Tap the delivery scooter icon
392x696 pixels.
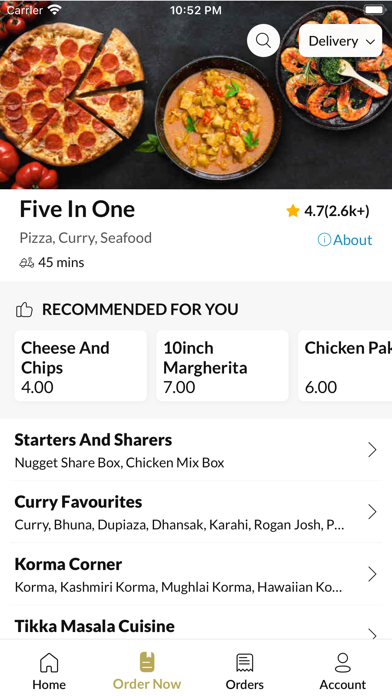point(27,263)
